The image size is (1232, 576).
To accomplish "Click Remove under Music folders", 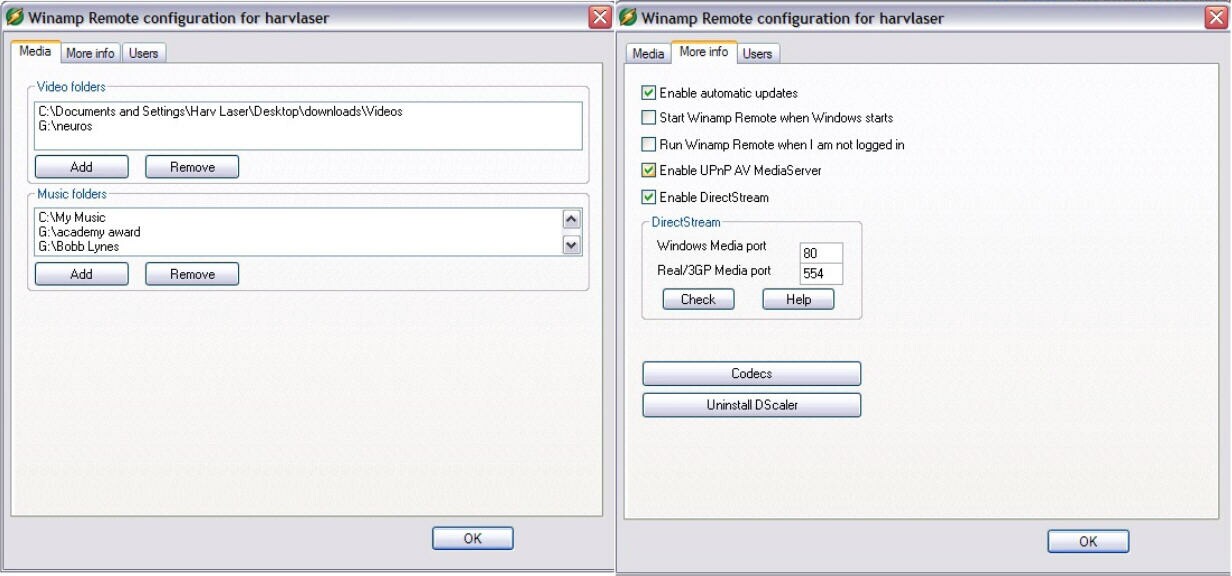I will [x=192, y=274].
